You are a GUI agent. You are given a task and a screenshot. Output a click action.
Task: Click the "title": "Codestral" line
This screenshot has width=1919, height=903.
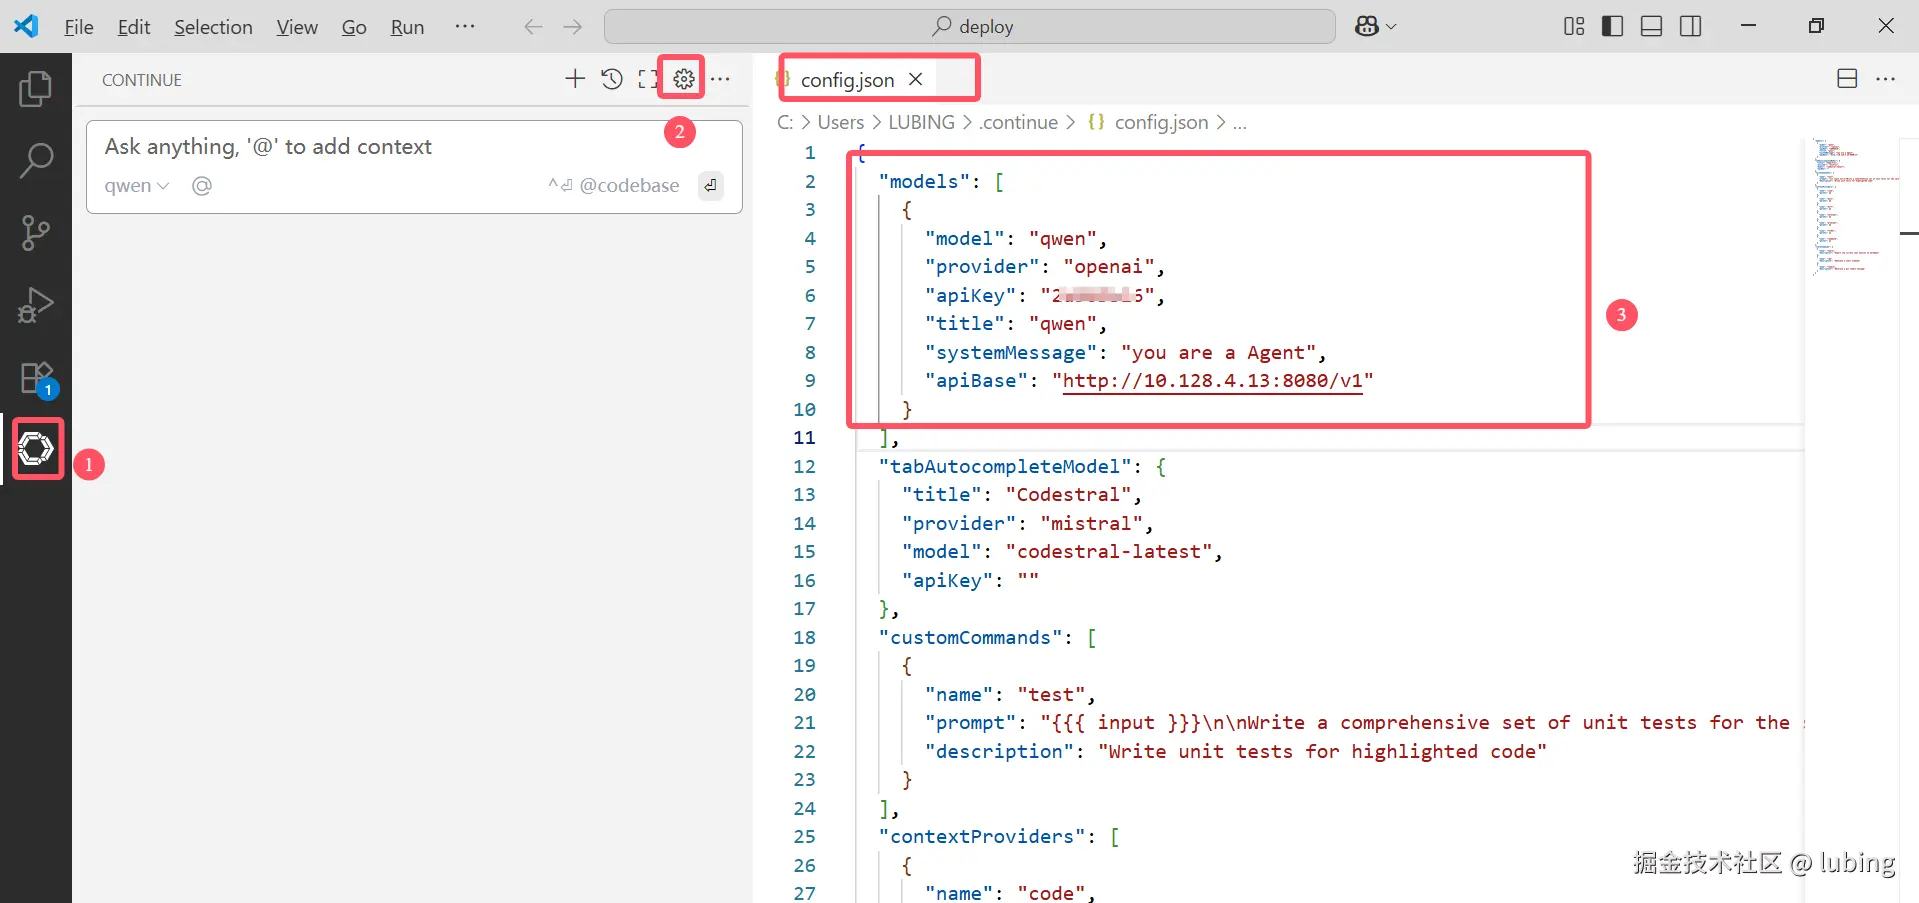coord(1021,495)
